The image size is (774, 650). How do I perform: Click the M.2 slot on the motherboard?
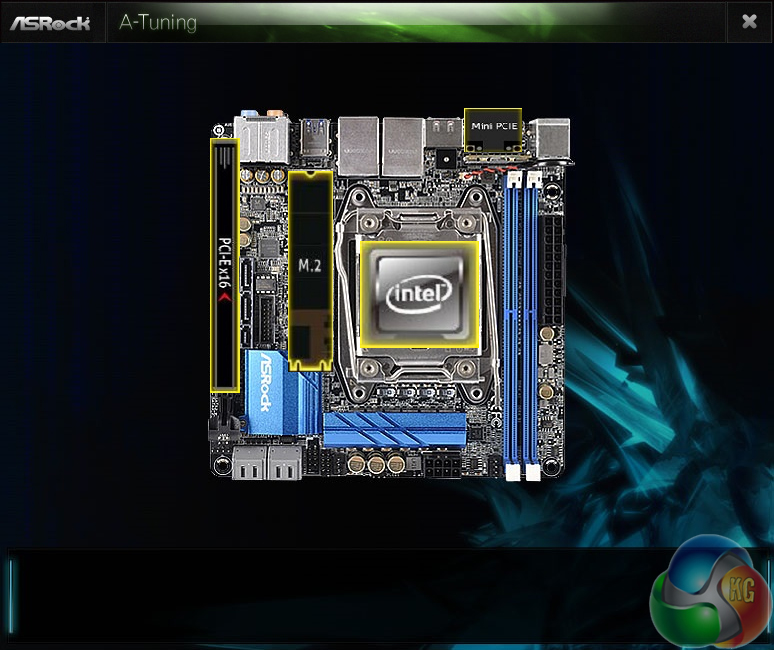pos(310,270)
